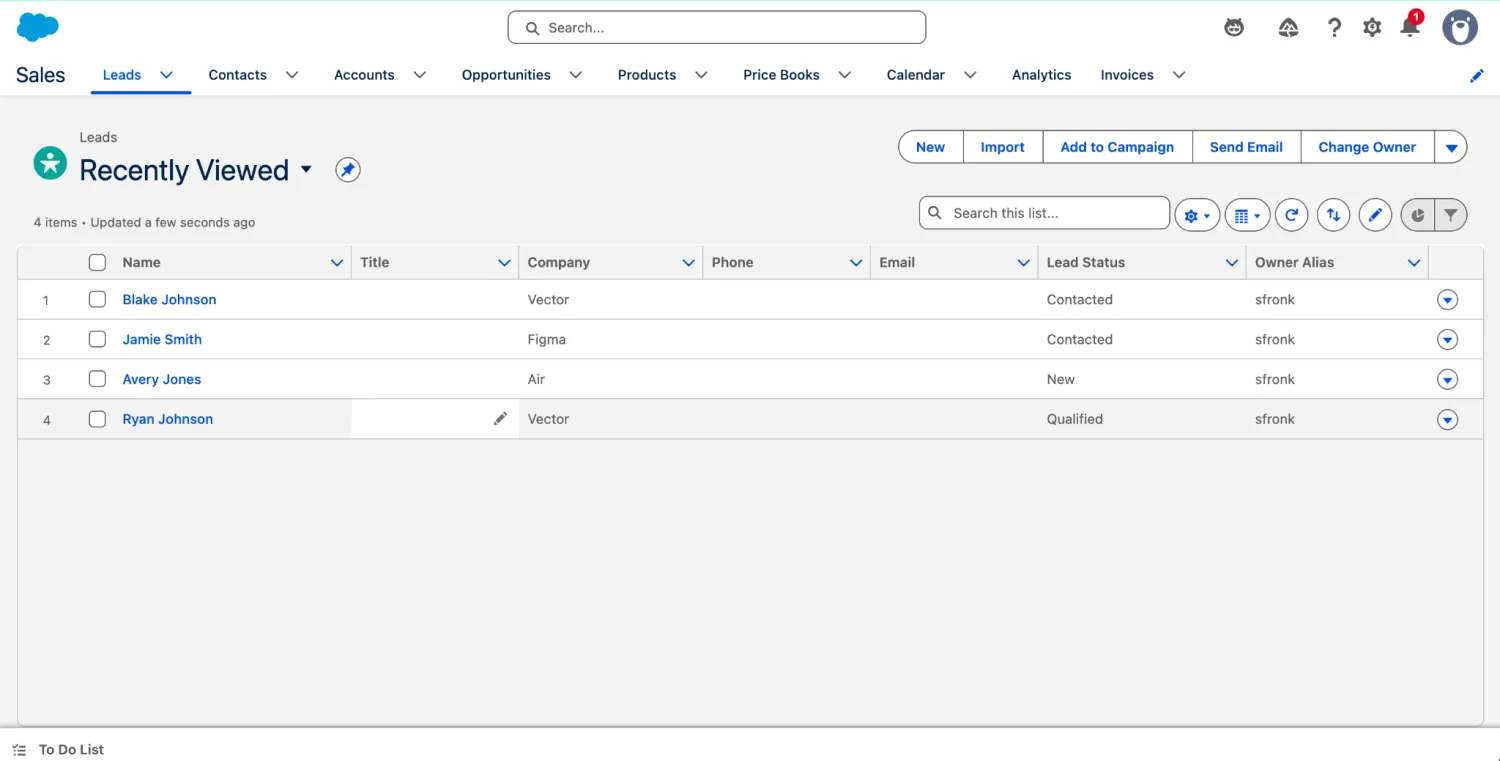Open Name column actions chevron
The height and width of the screenshot is (761, 1500).
tap(336, 263)
